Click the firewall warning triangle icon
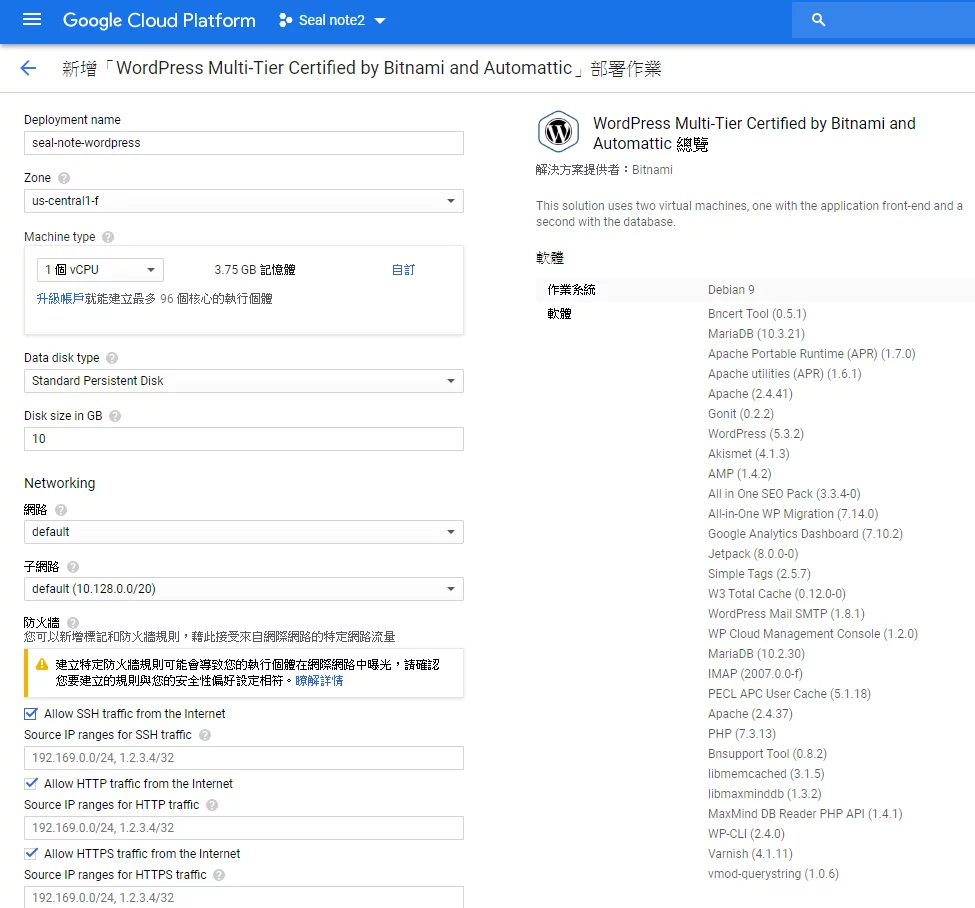 (42, 665)
